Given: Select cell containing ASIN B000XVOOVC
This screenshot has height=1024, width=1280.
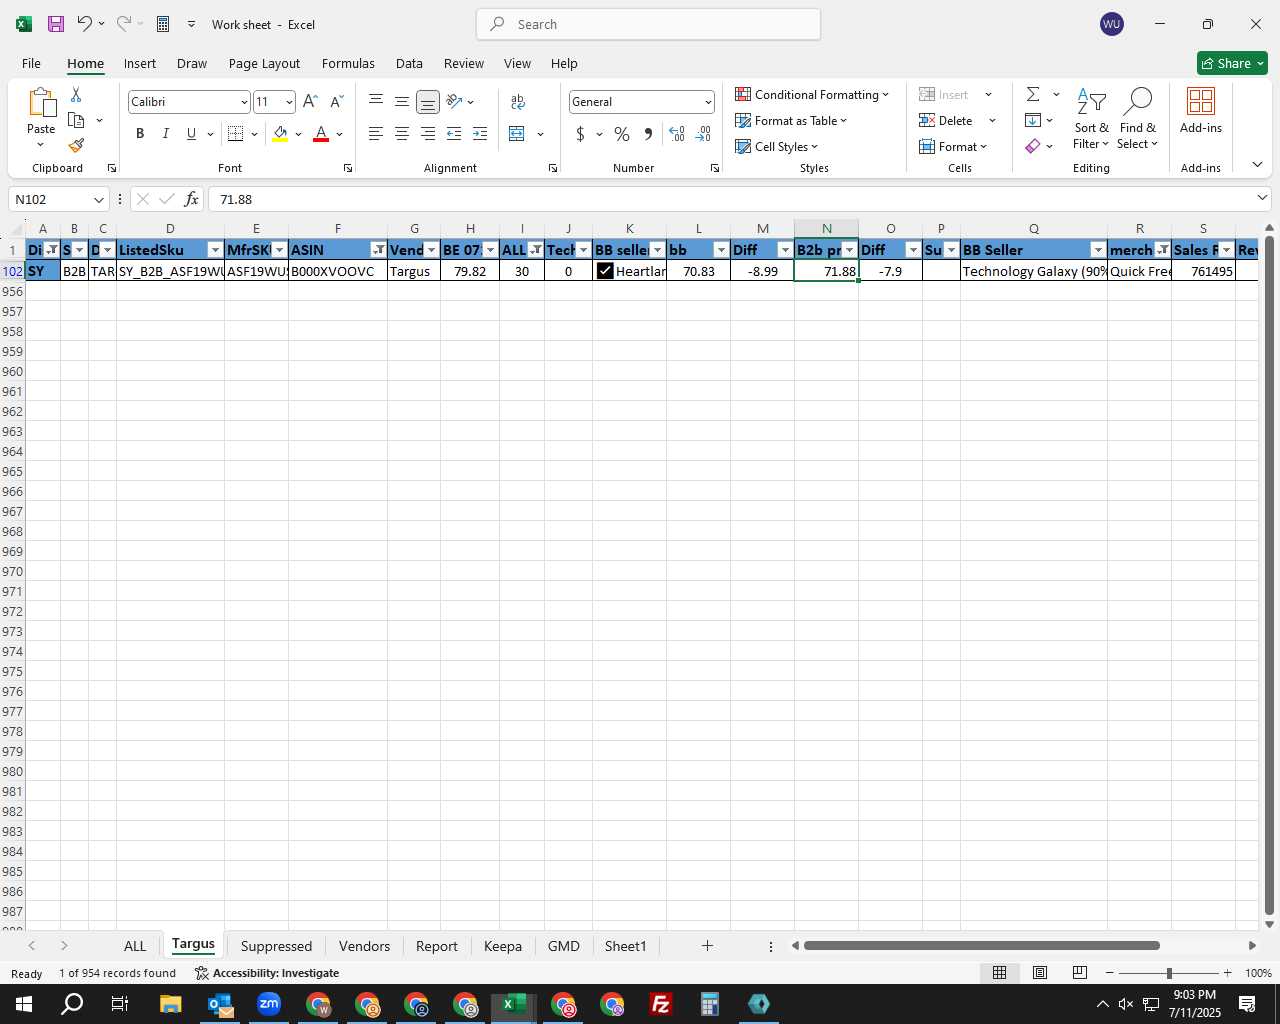Looking at the screenshot, I should (338, 271).
